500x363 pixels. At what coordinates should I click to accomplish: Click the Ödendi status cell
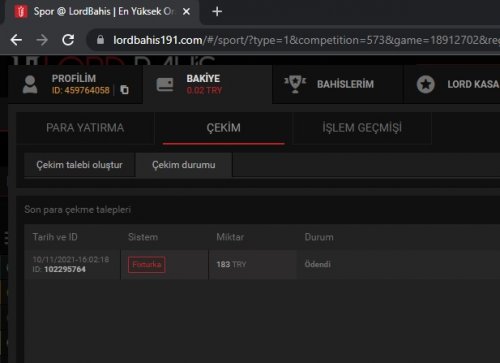[x=317, y=264]
